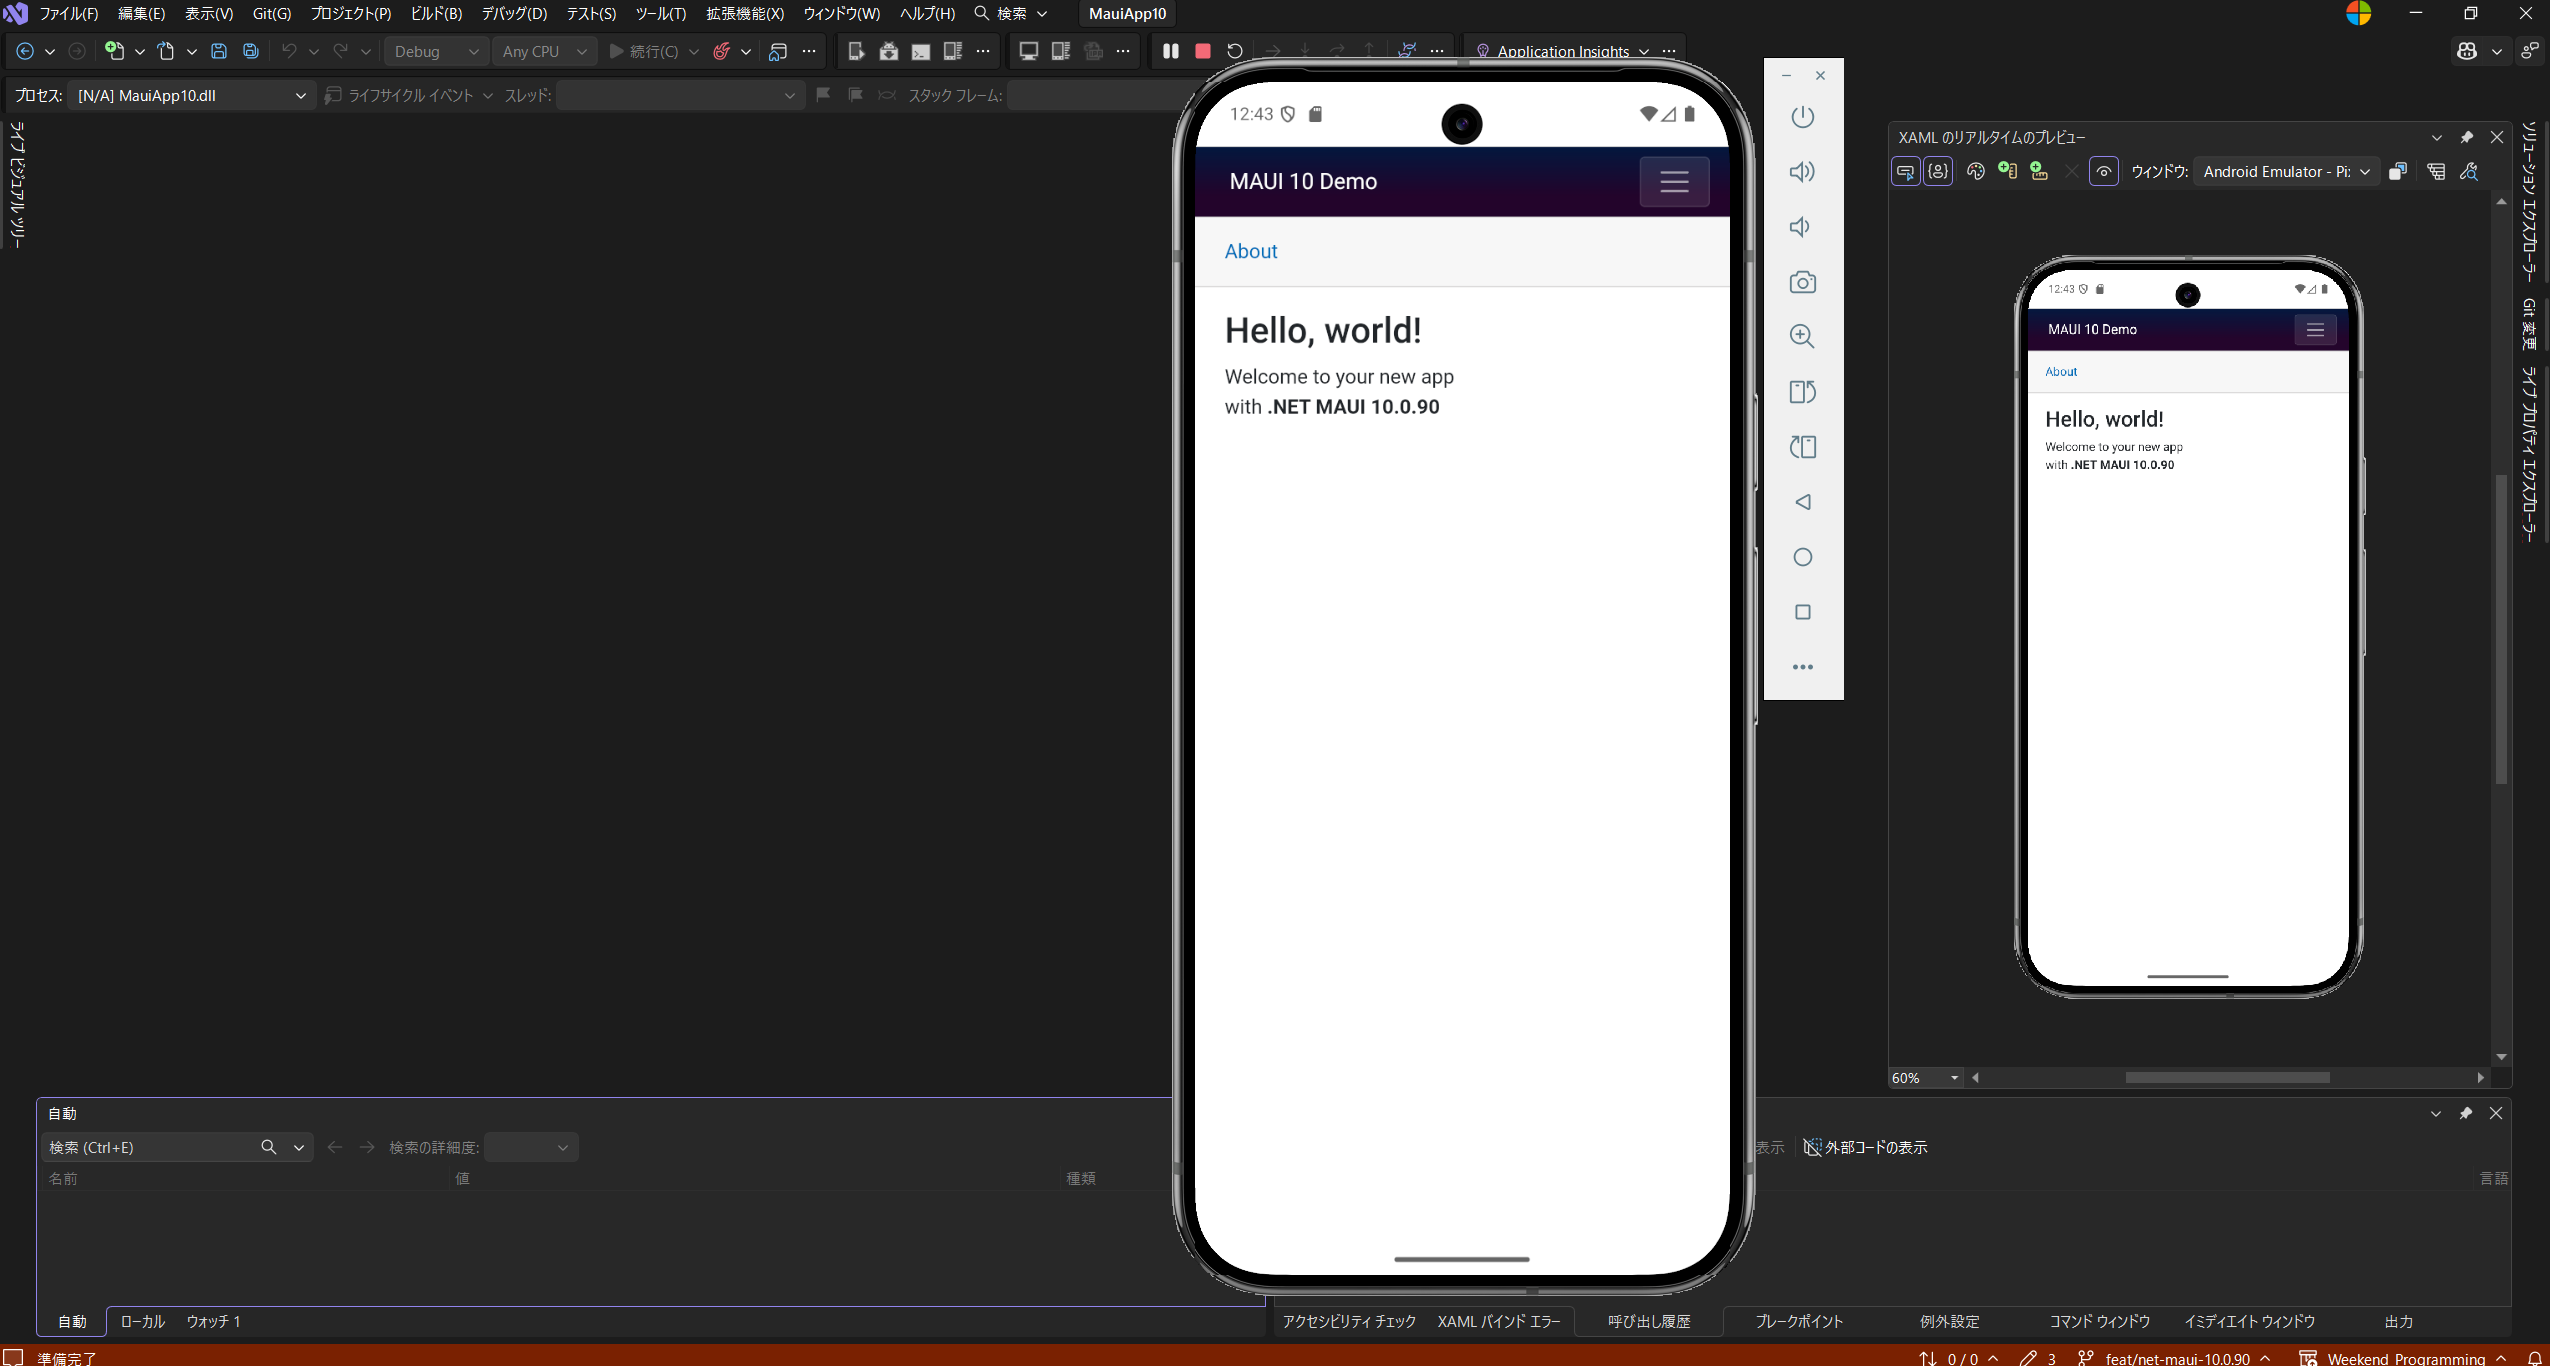2550x1366 pixels.
Task: Click the Continue button (続行)
Action: pos(644,51)
